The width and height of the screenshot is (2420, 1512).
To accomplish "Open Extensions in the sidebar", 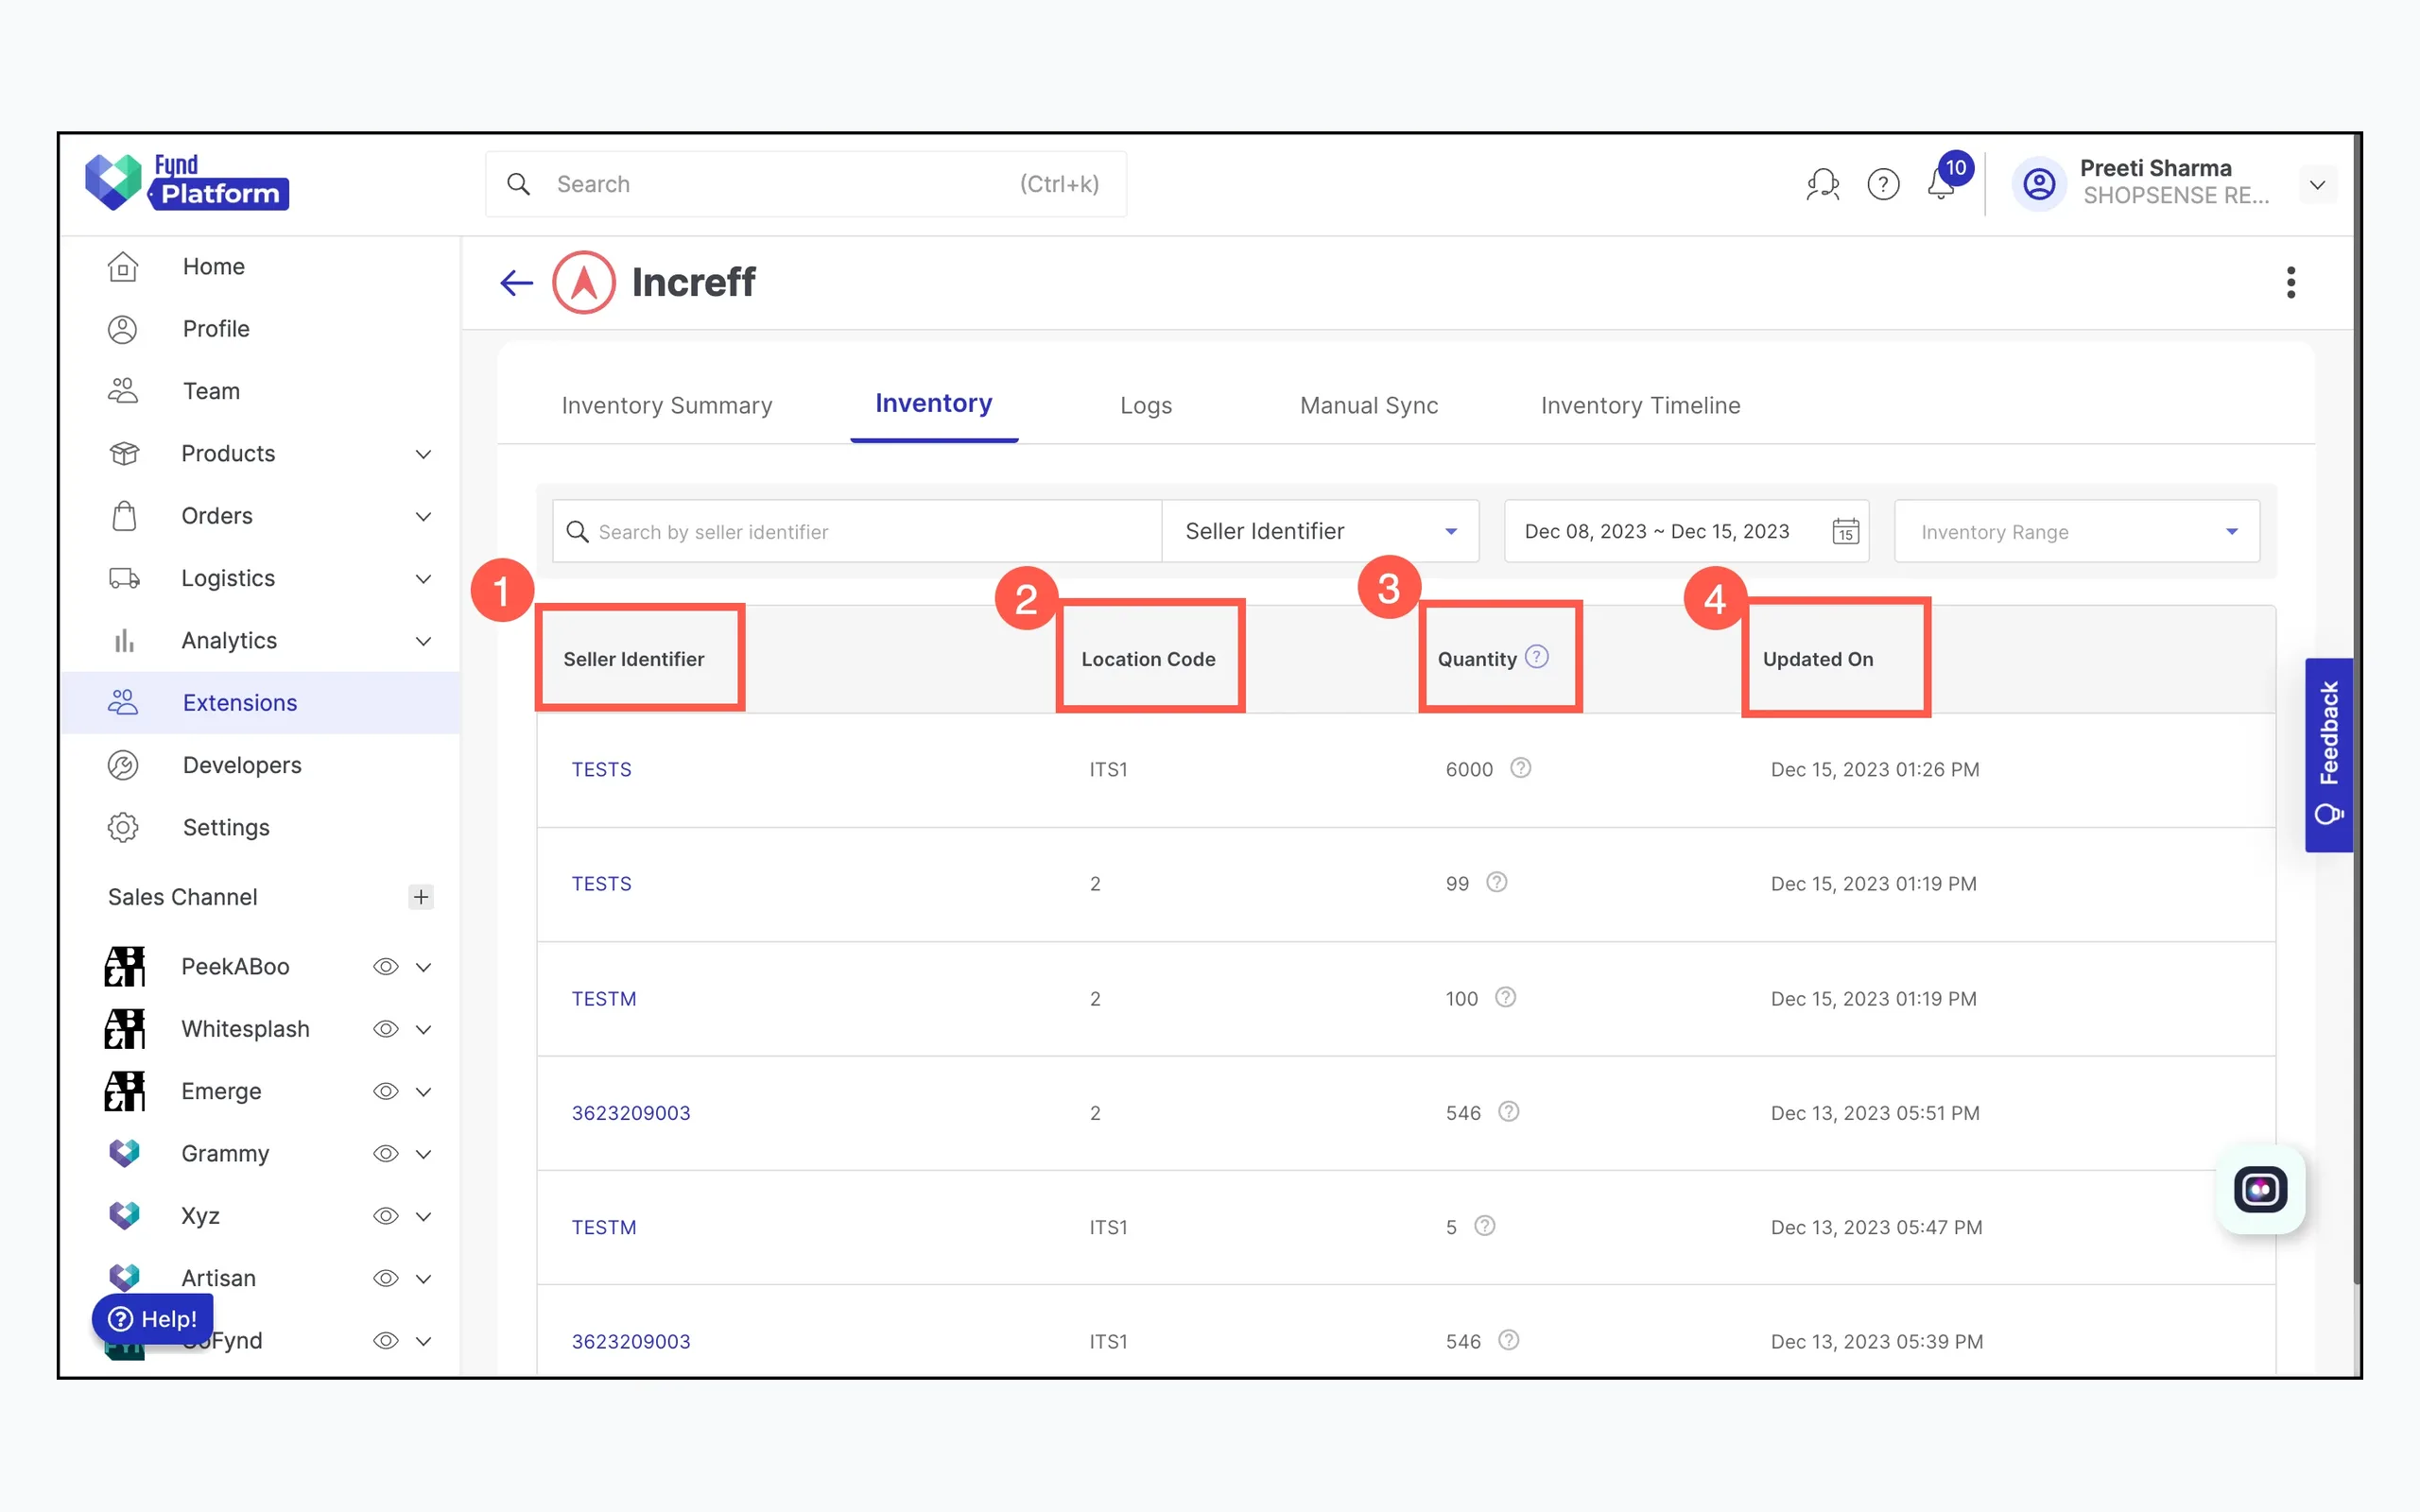I will [260, 703].
